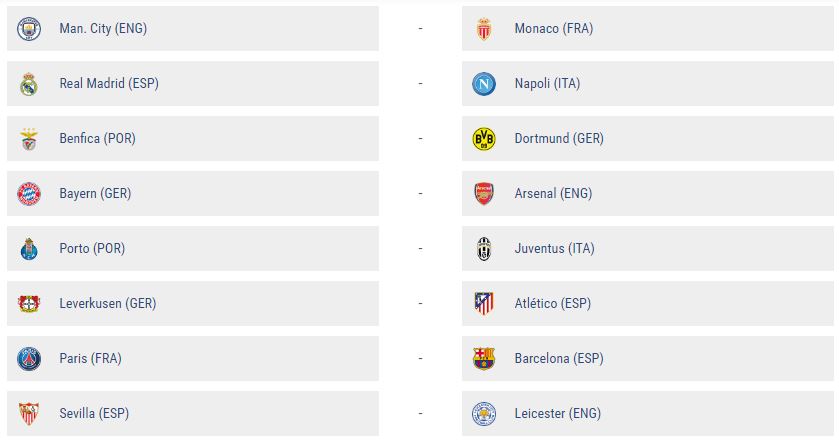This screenshot has height=441, width=839.
Task: Open the Sevilla (ESP) team link
Action: [94, 414]
